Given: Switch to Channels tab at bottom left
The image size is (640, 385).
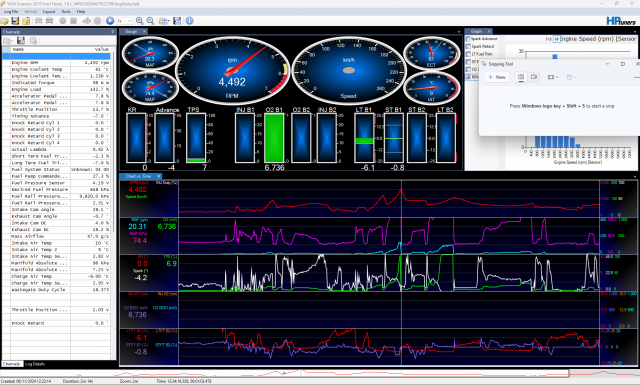Looking at the screenshot, I should (x=11, y=364).
